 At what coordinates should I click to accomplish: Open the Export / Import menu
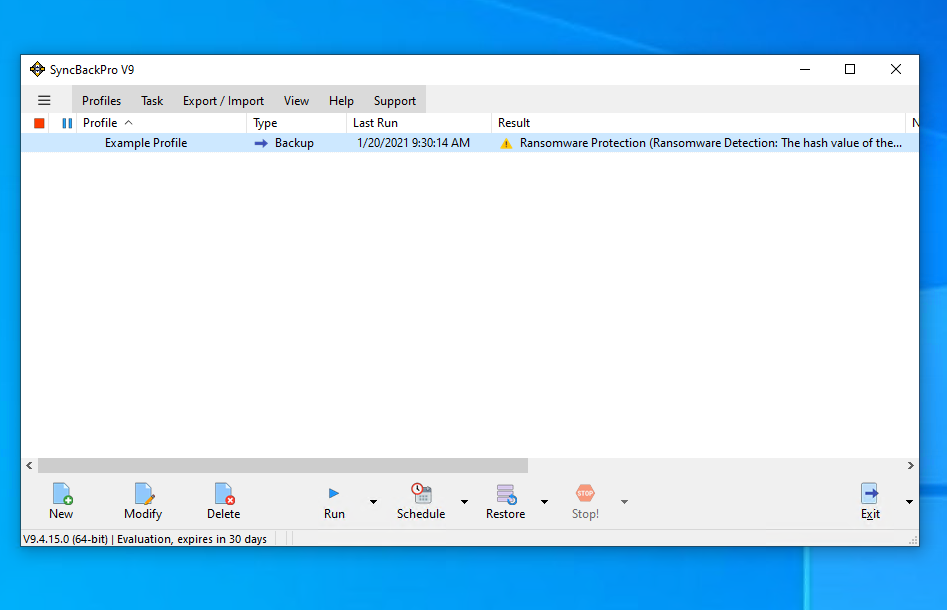point(223,101)
